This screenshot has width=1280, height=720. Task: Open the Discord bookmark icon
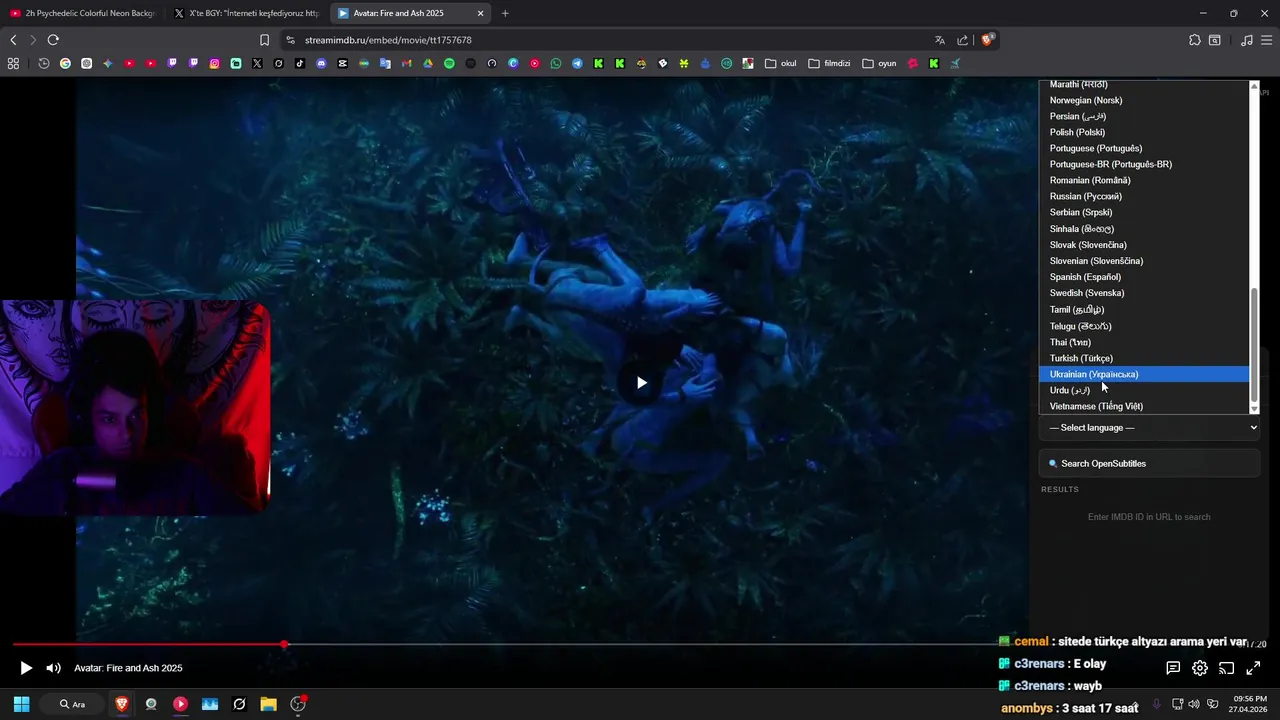click(321, 63)
